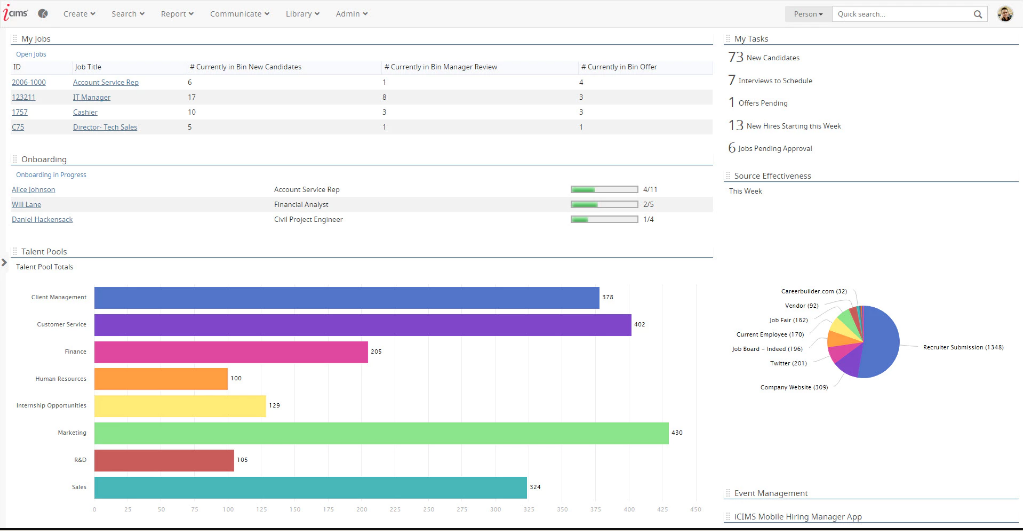Click the magnifying glass search icon

(978, 14)
